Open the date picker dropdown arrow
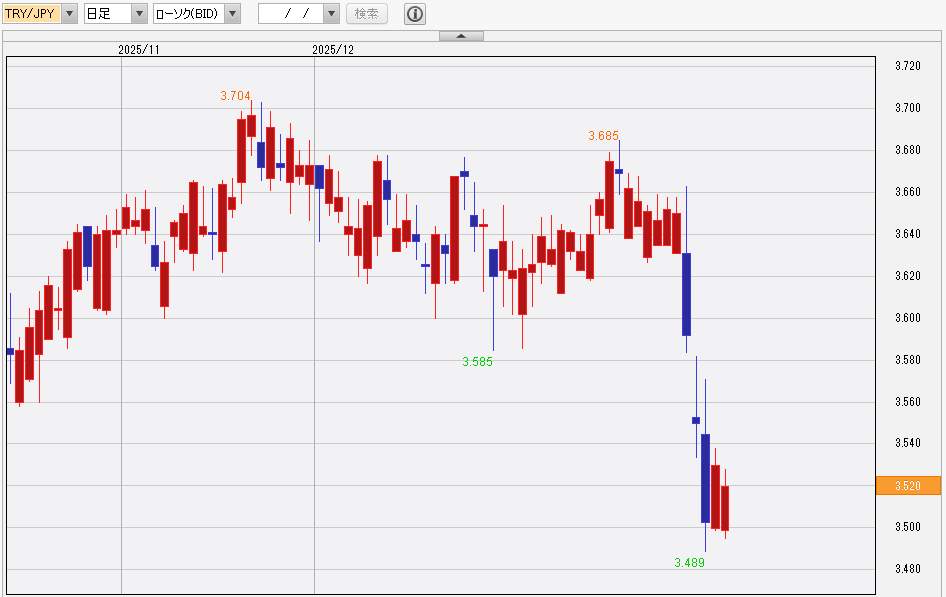The width and height of the screenshot is (946, 597). [332, 13]
